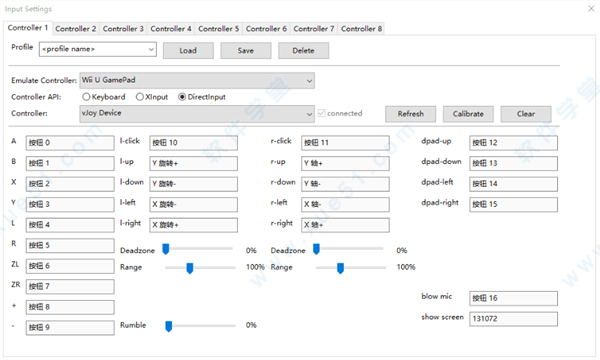600x360 pixels.
Task: Click the dpad-up mapping field
Action: coord(514,143)
